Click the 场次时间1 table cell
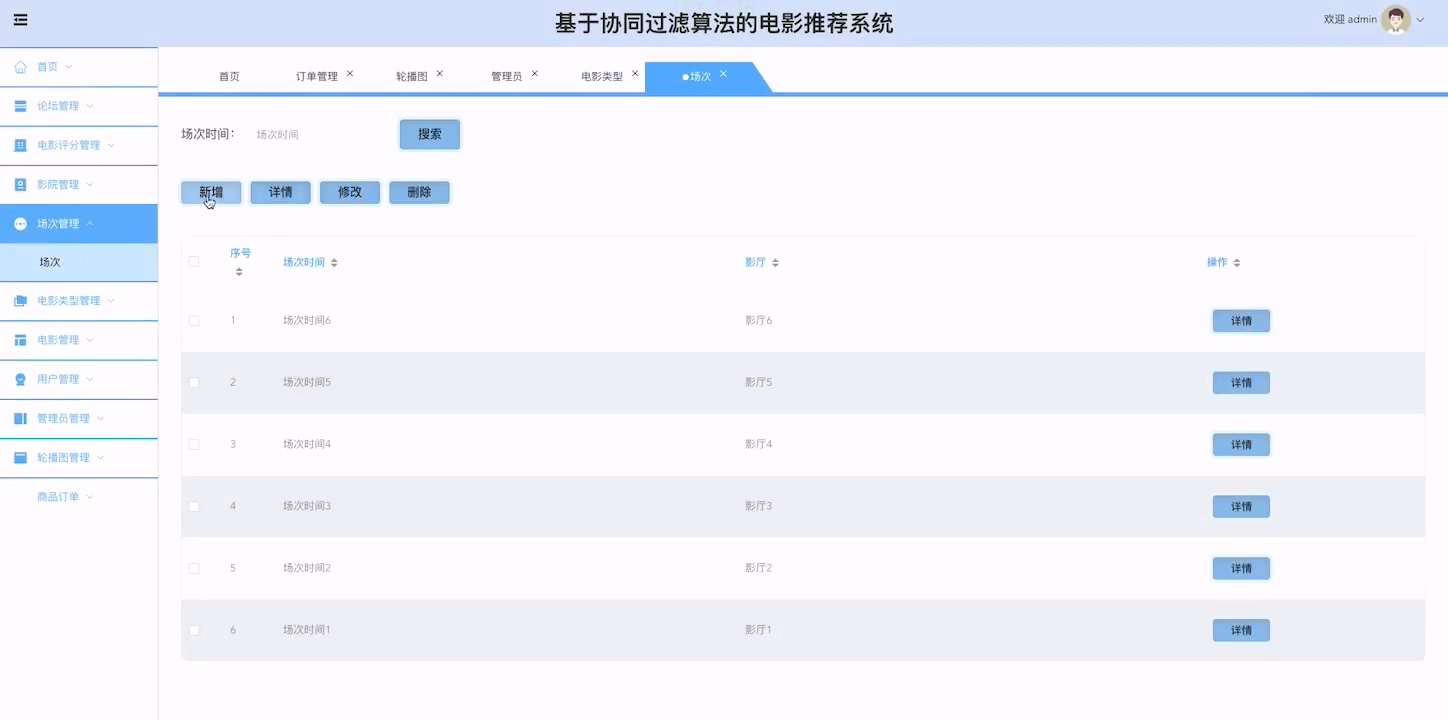This screenshot has height=720, width=1448. coord(307,630)
